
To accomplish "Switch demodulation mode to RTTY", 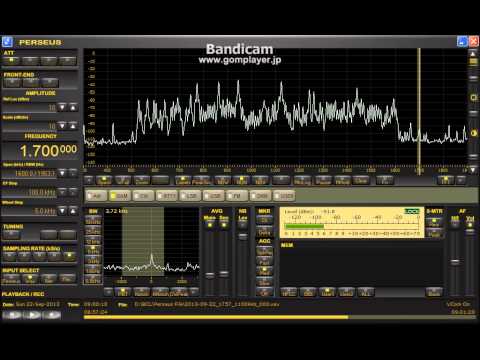I will 166,196.
